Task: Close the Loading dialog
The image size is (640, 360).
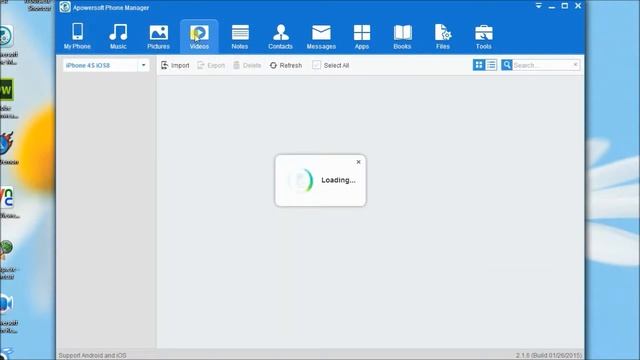Action: [358, 162]
